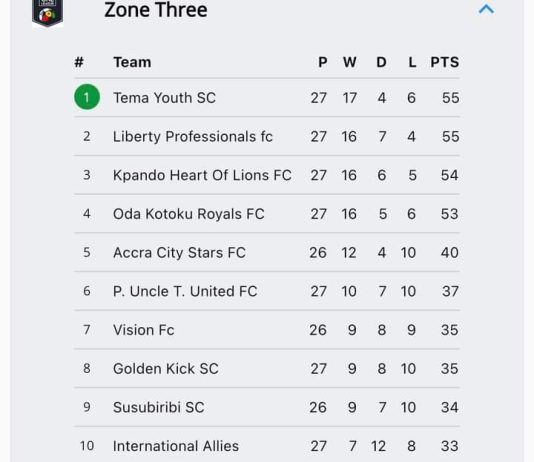Open Liberty Professionals fc team page
Image resolution: width=534 pixels, height=462 pixels.
193,137
